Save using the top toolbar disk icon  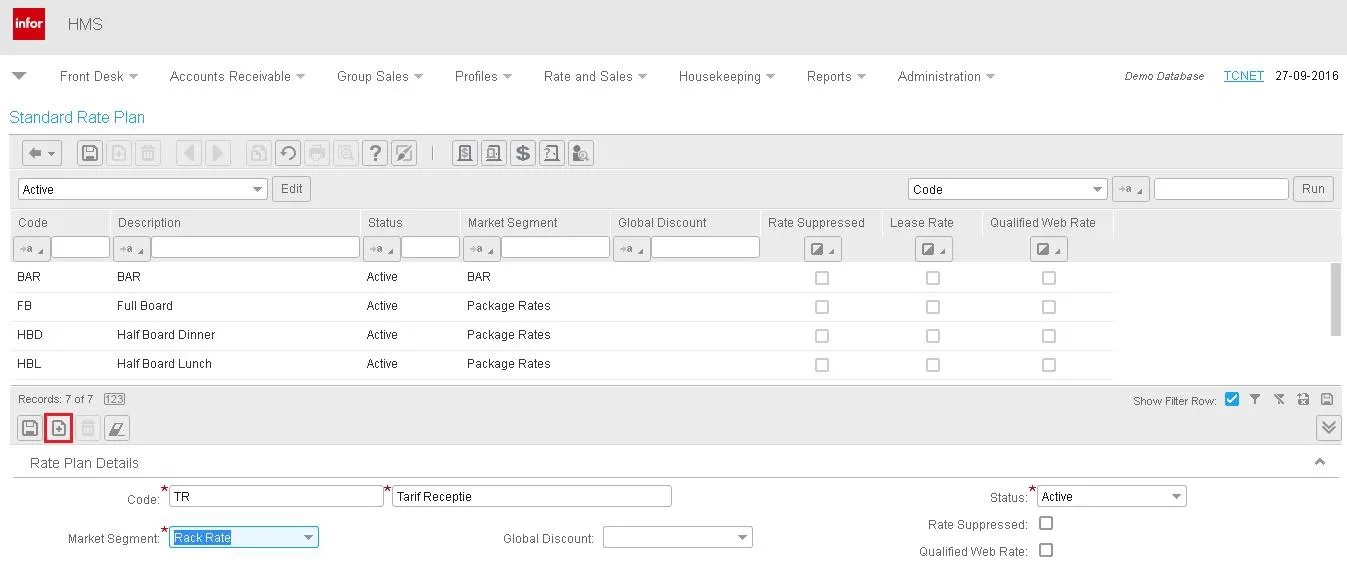coord(90,153)
